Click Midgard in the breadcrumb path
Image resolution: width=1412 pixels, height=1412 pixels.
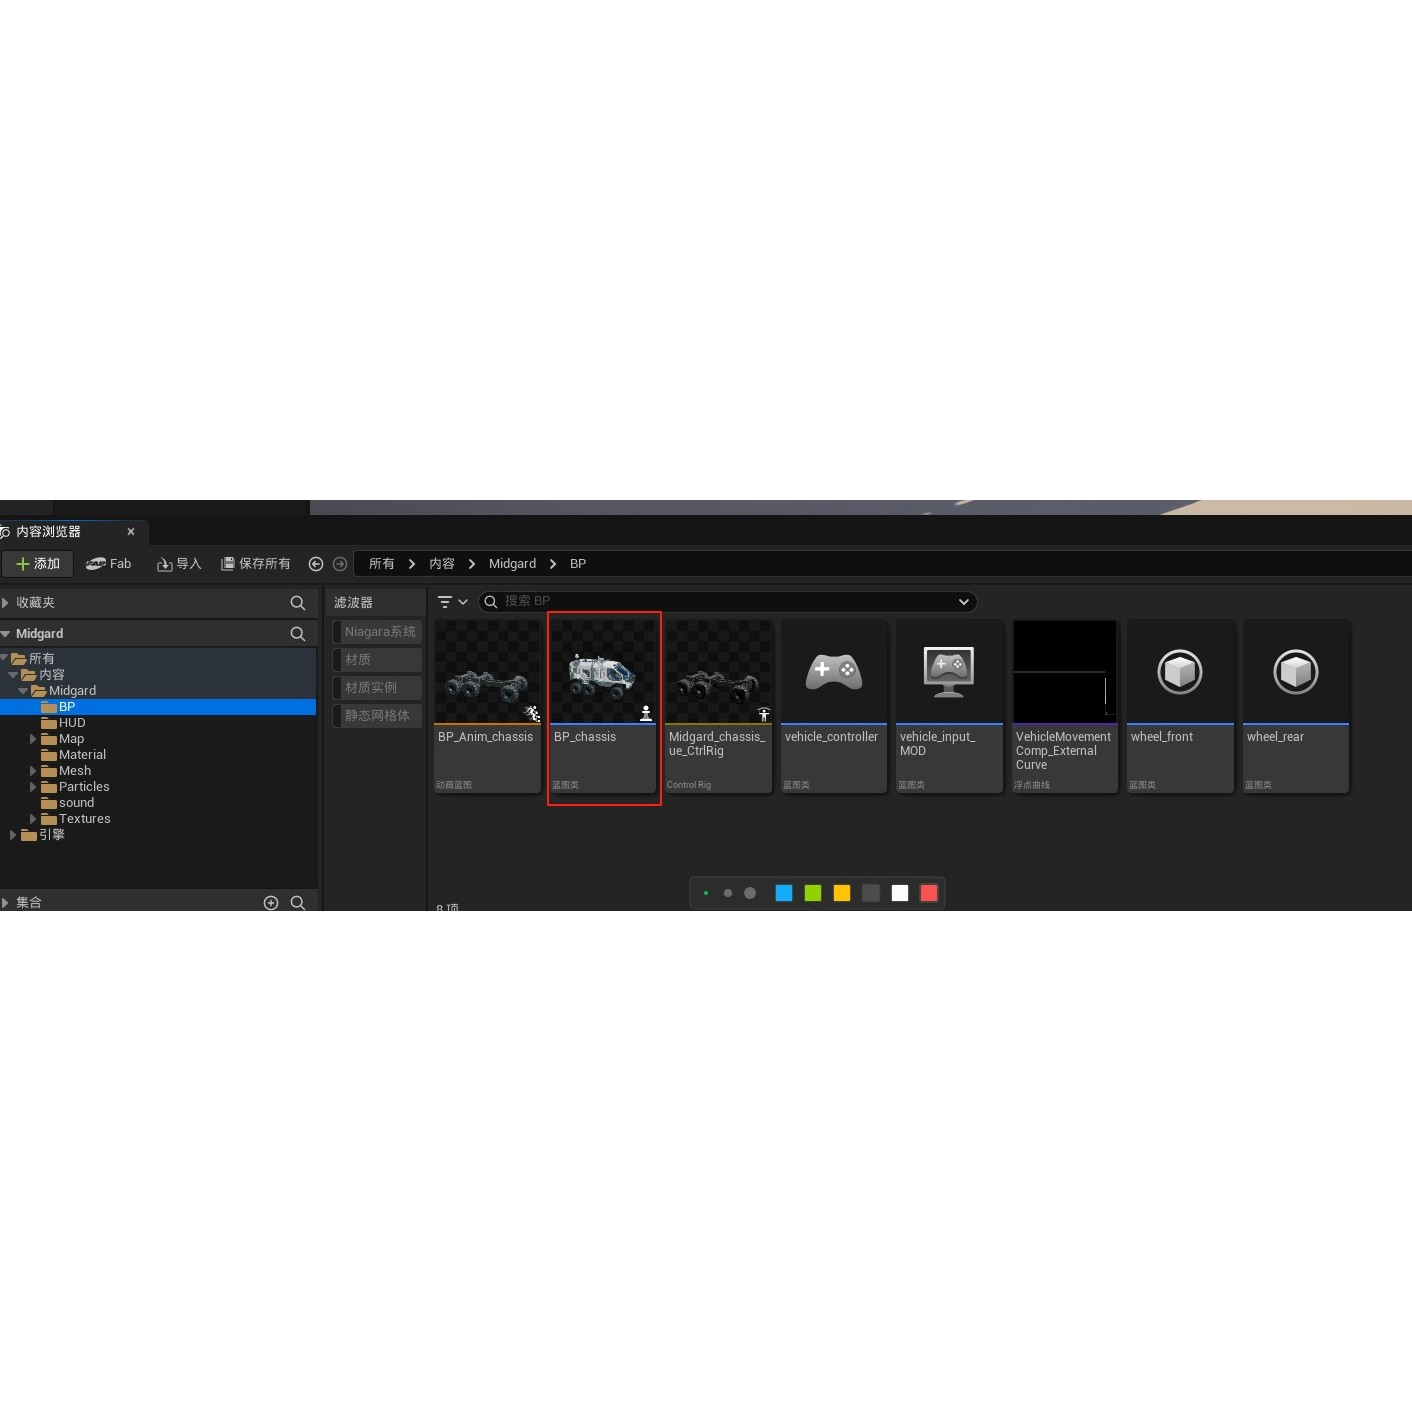(512, 564)
